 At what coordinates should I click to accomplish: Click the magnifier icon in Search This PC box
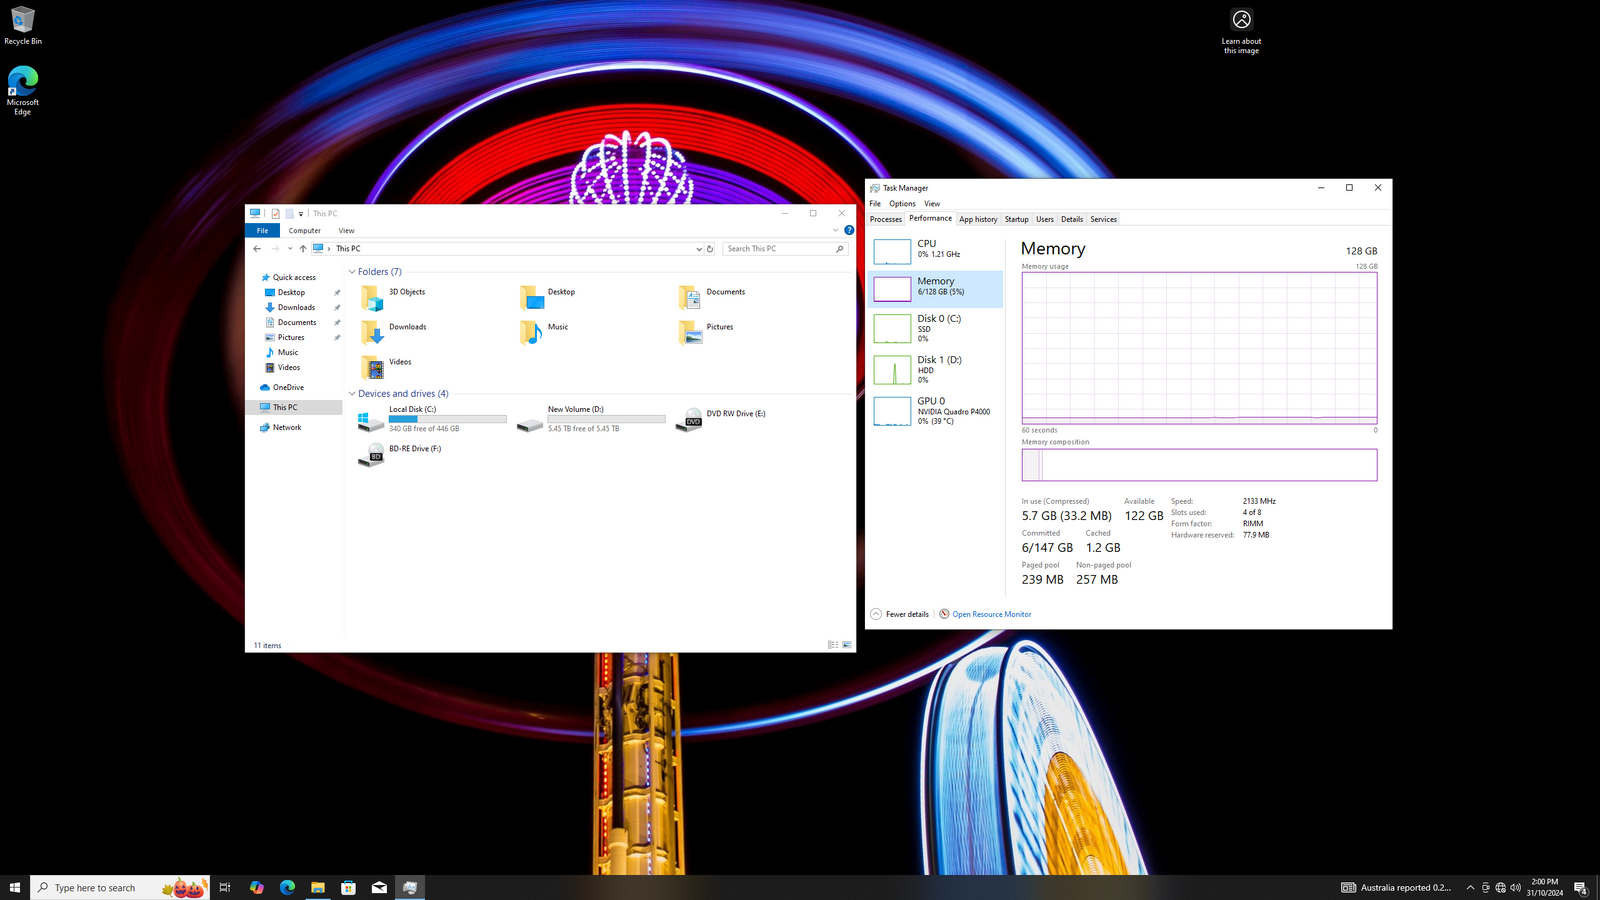[x=839, y=249]
